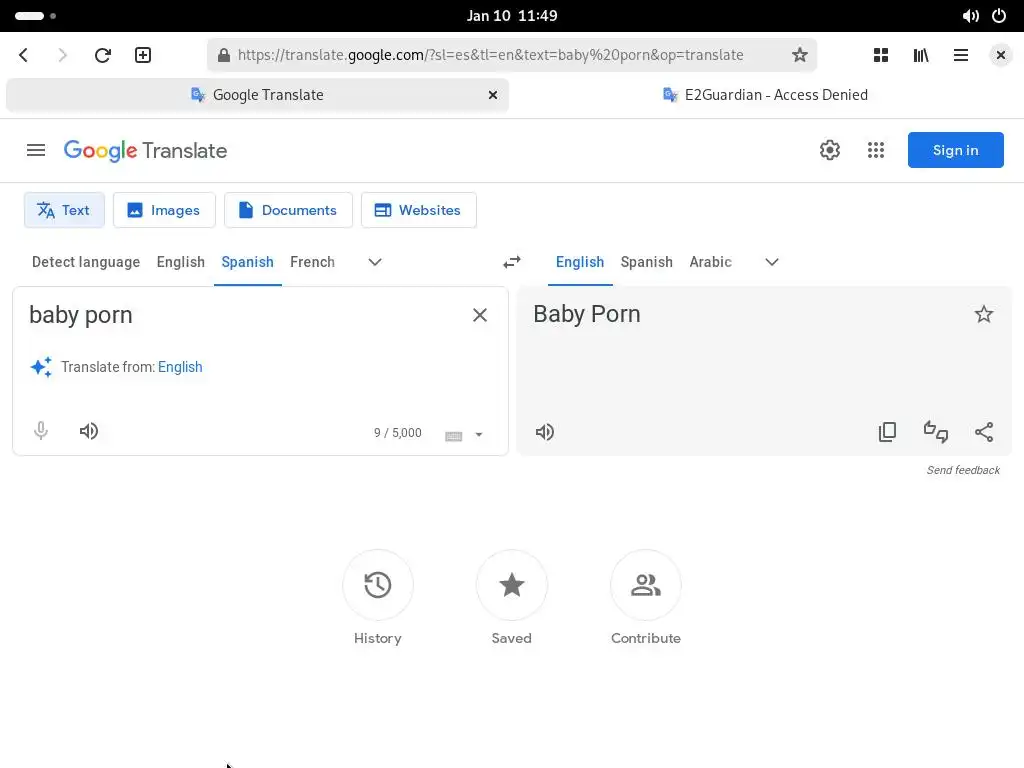Expand the target languages list chevron
The image size is (1024, 768).
coord(772,262)
